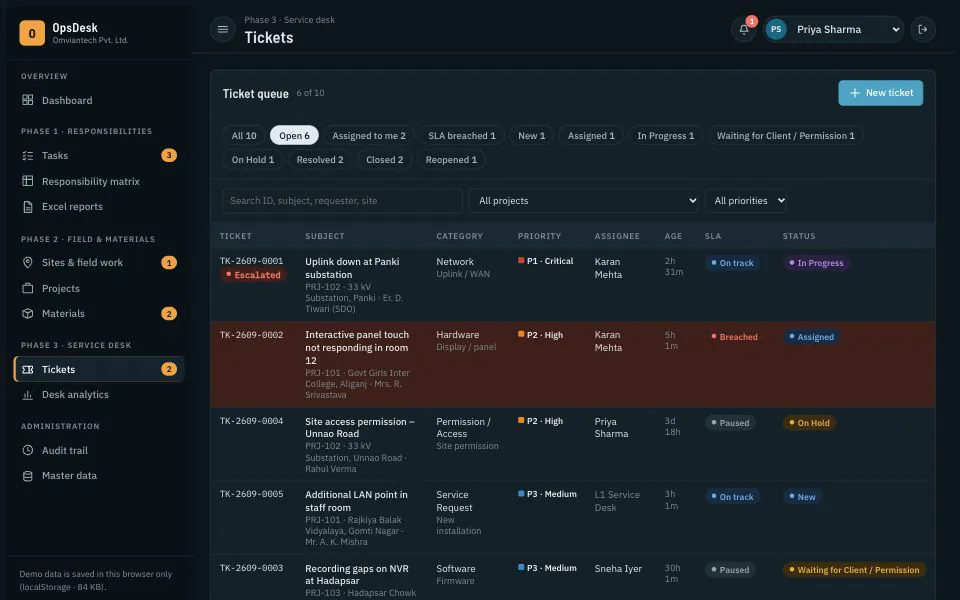Filter tickets by New 1 chip

coord(531,136)
